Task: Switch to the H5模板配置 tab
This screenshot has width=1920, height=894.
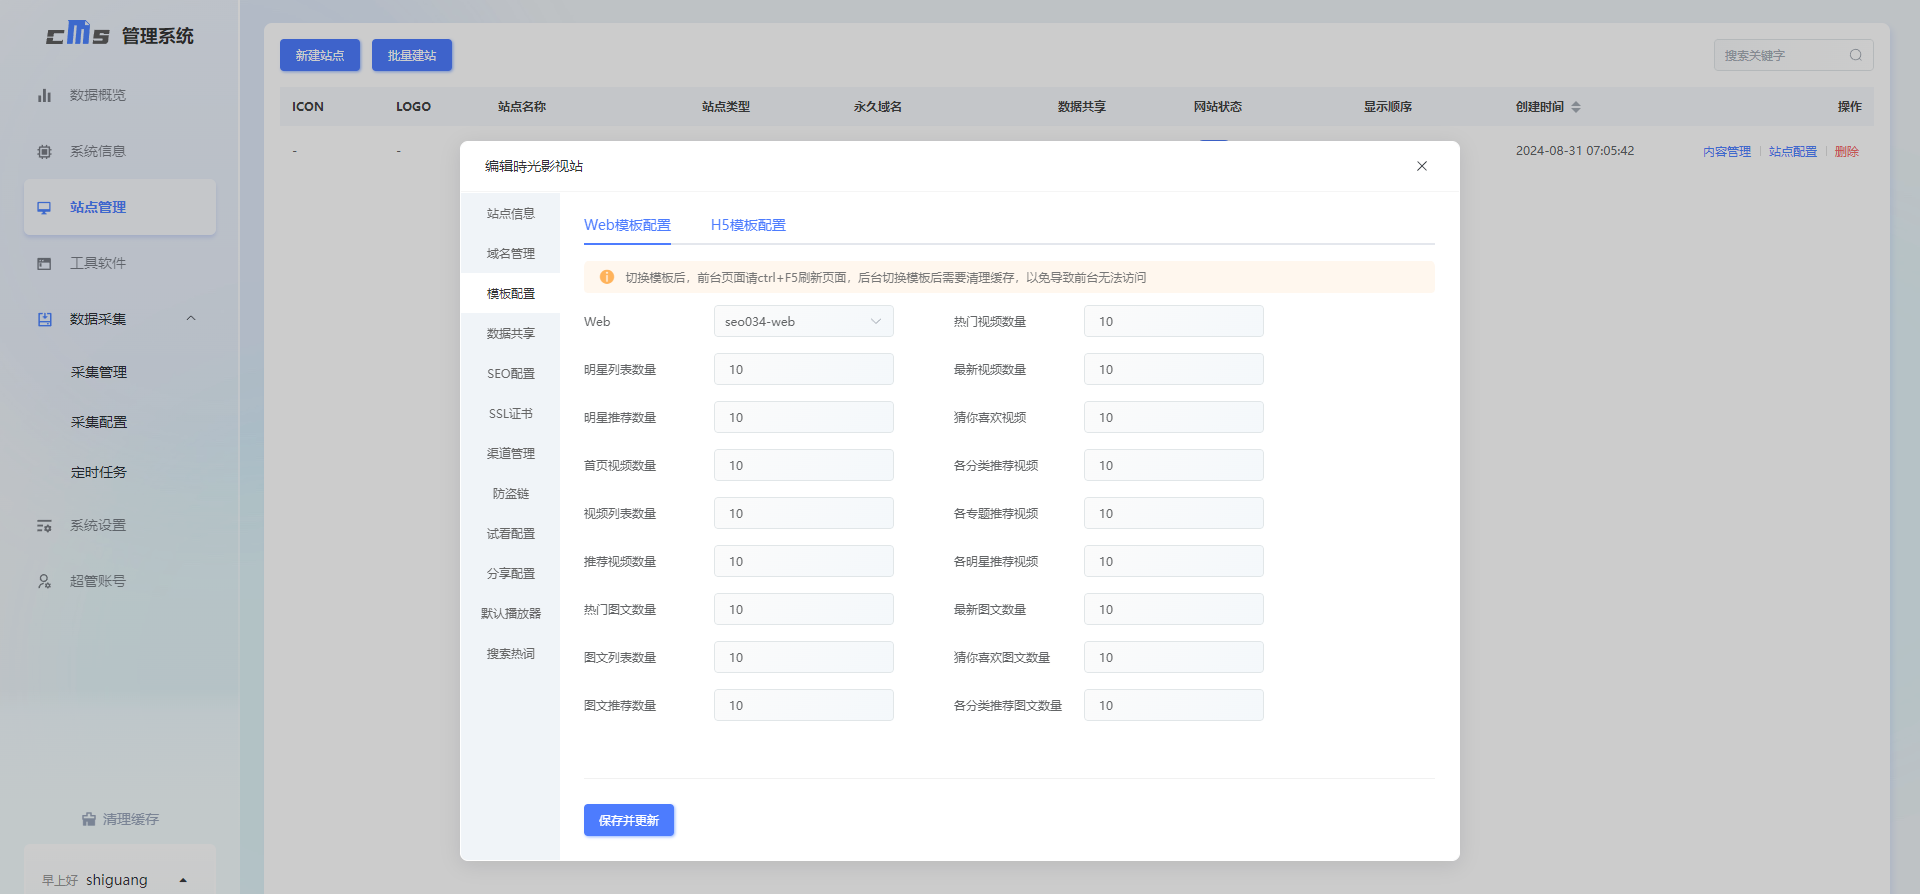Action: pos(748,225)
